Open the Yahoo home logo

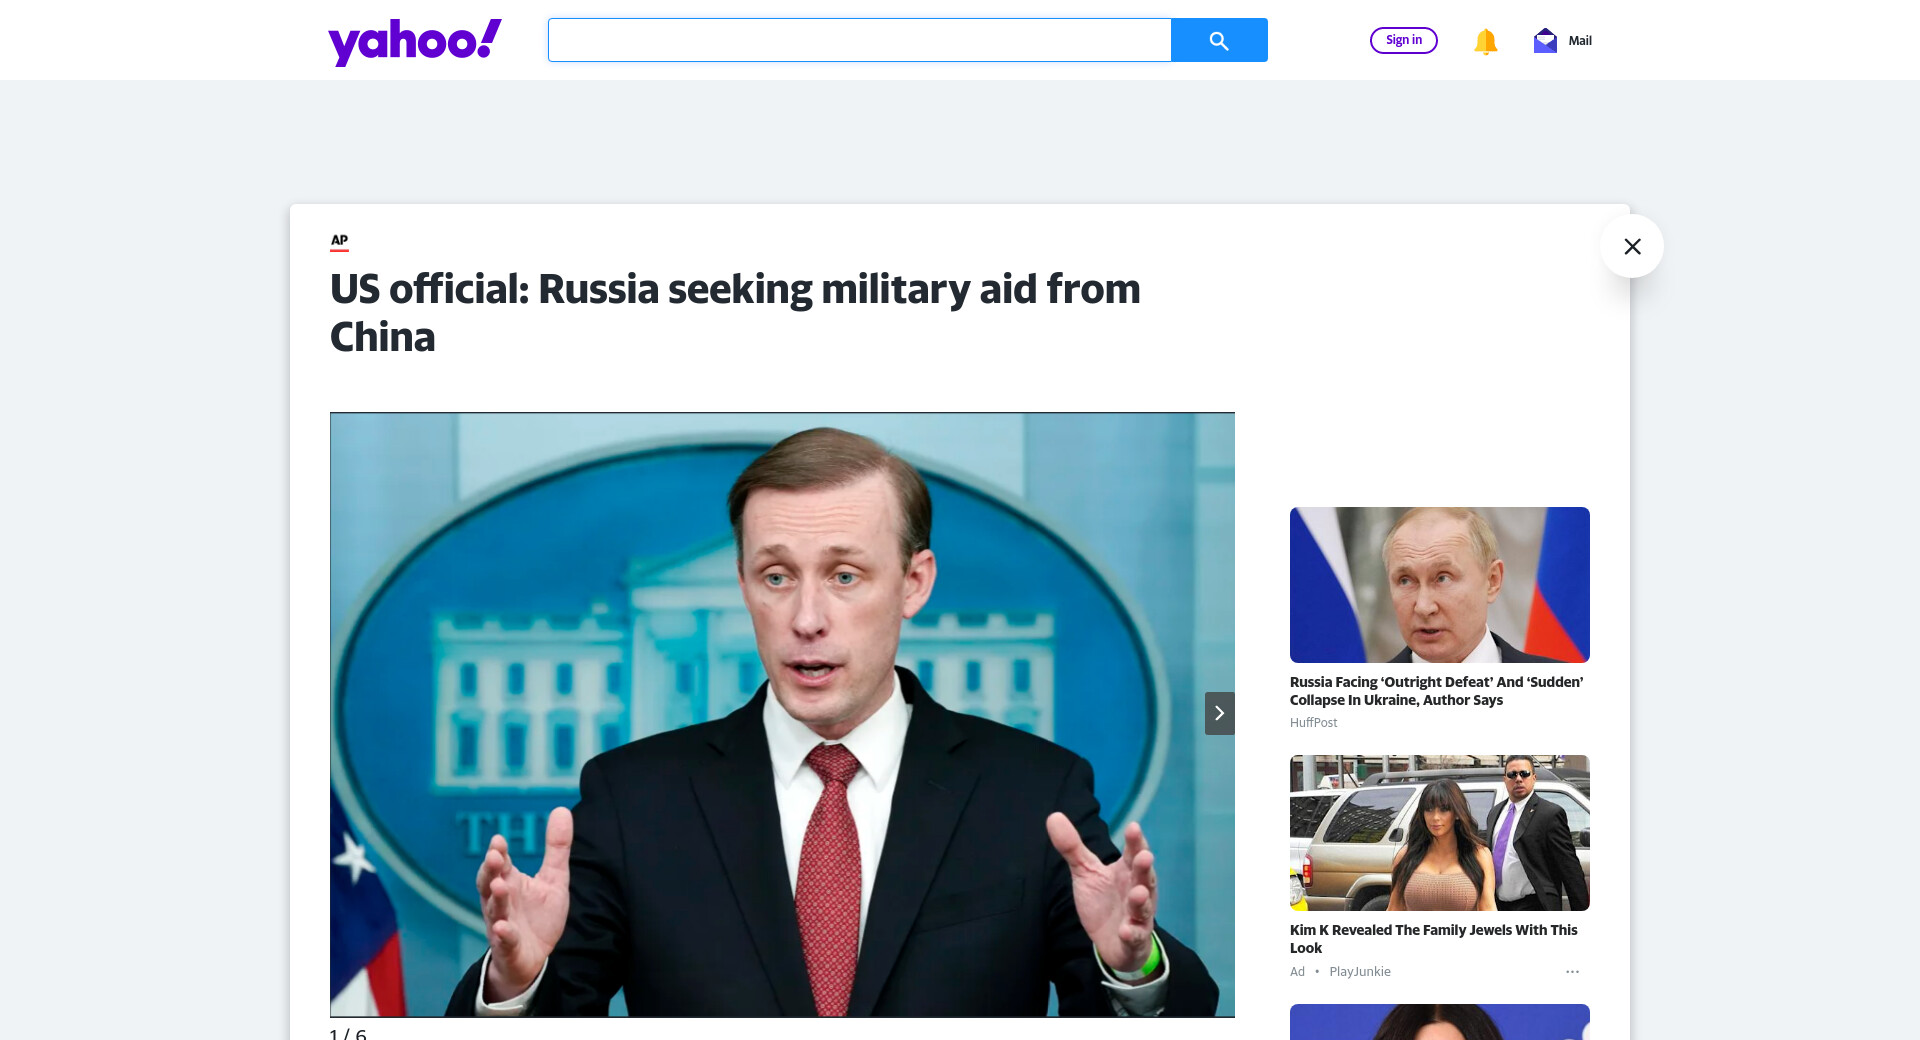tap(415, 42)
